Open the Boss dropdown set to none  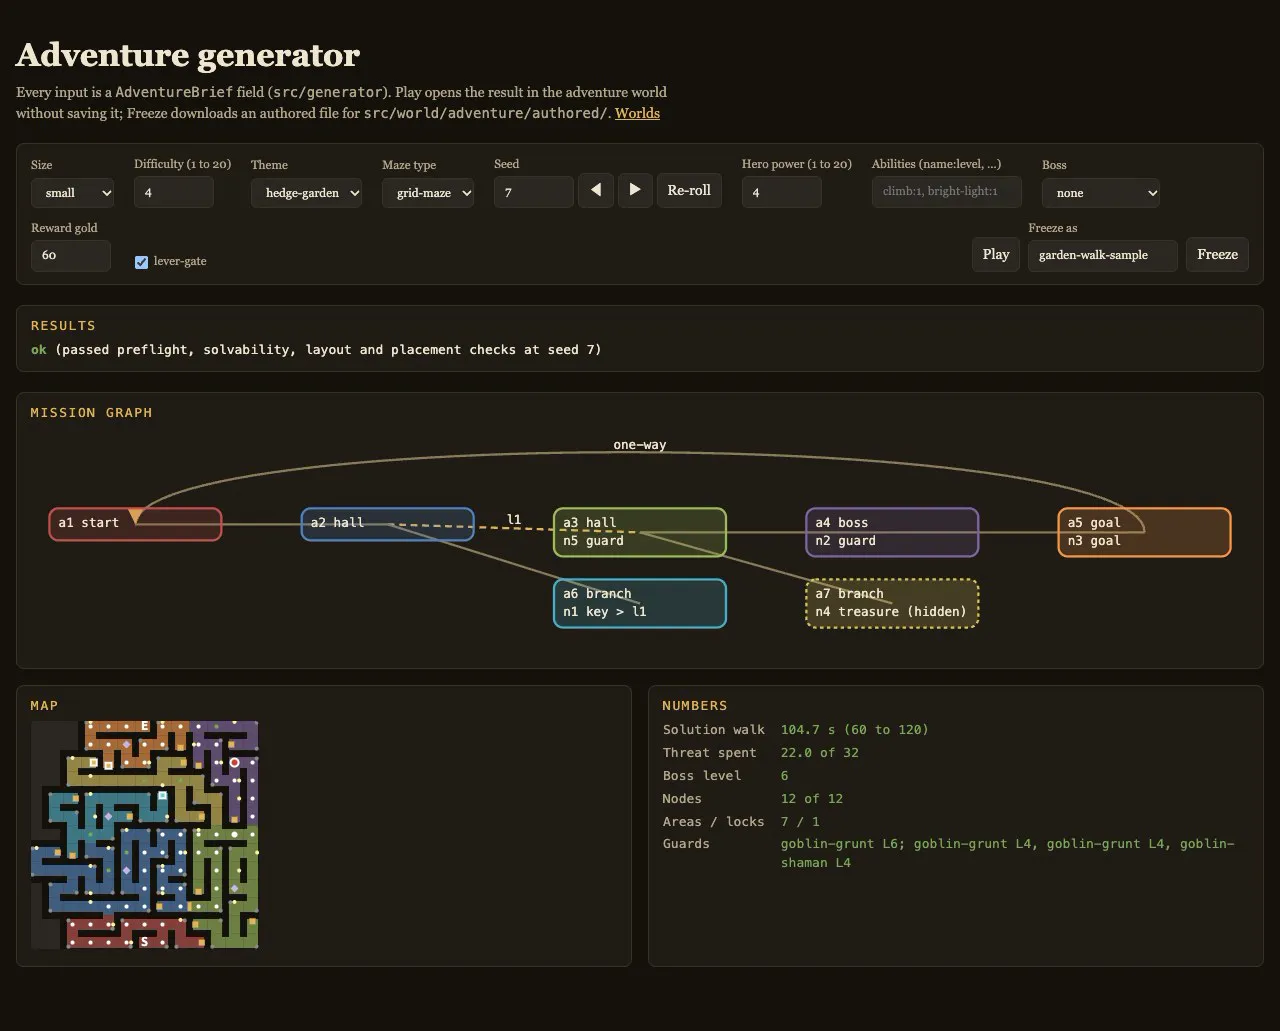1101,192
